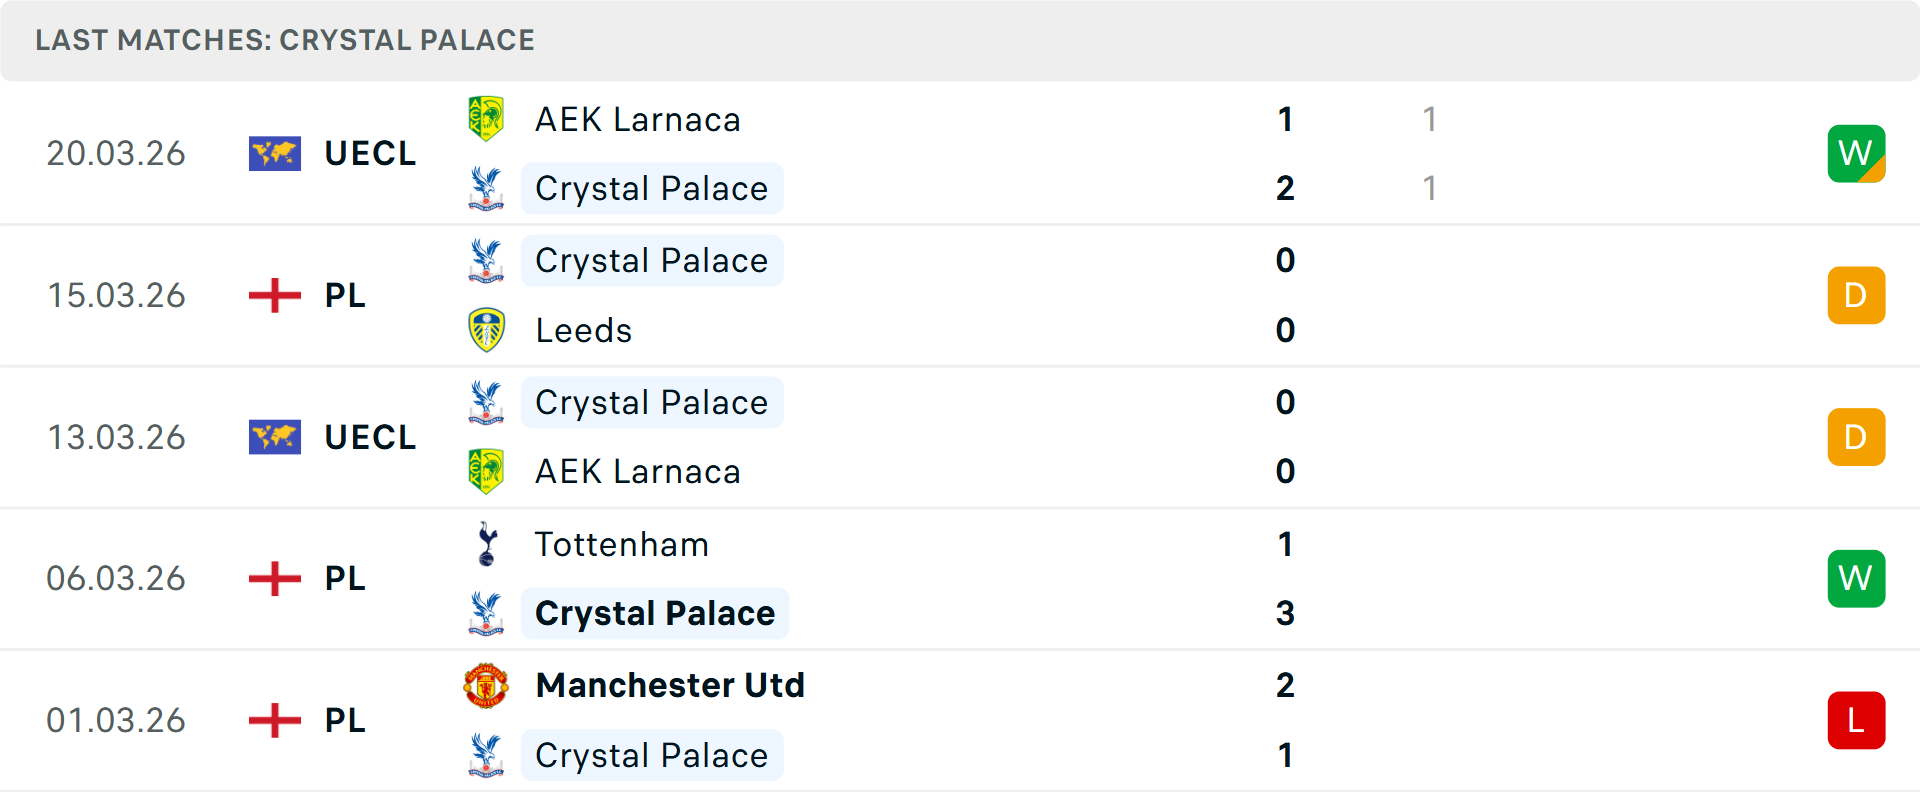
Task: Click the AEK Larnaca club crest
Action: [x=486, y=118]
